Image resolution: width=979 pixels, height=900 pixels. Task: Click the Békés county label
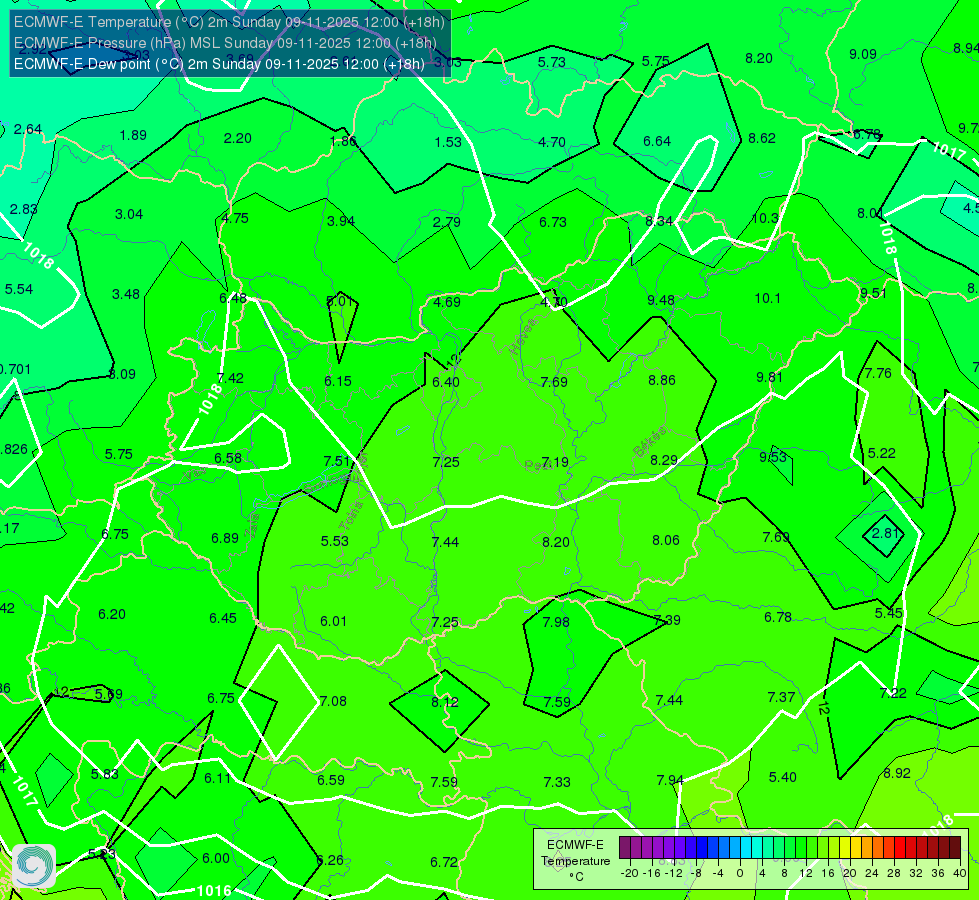pos(649,442)
